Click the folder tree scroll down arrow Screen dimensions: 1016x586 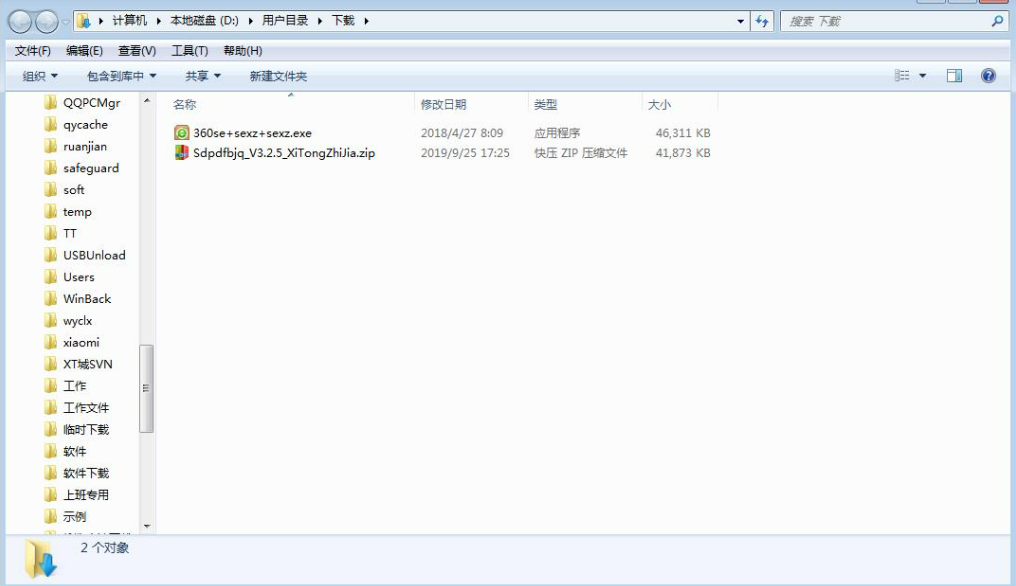coord(146,526)
